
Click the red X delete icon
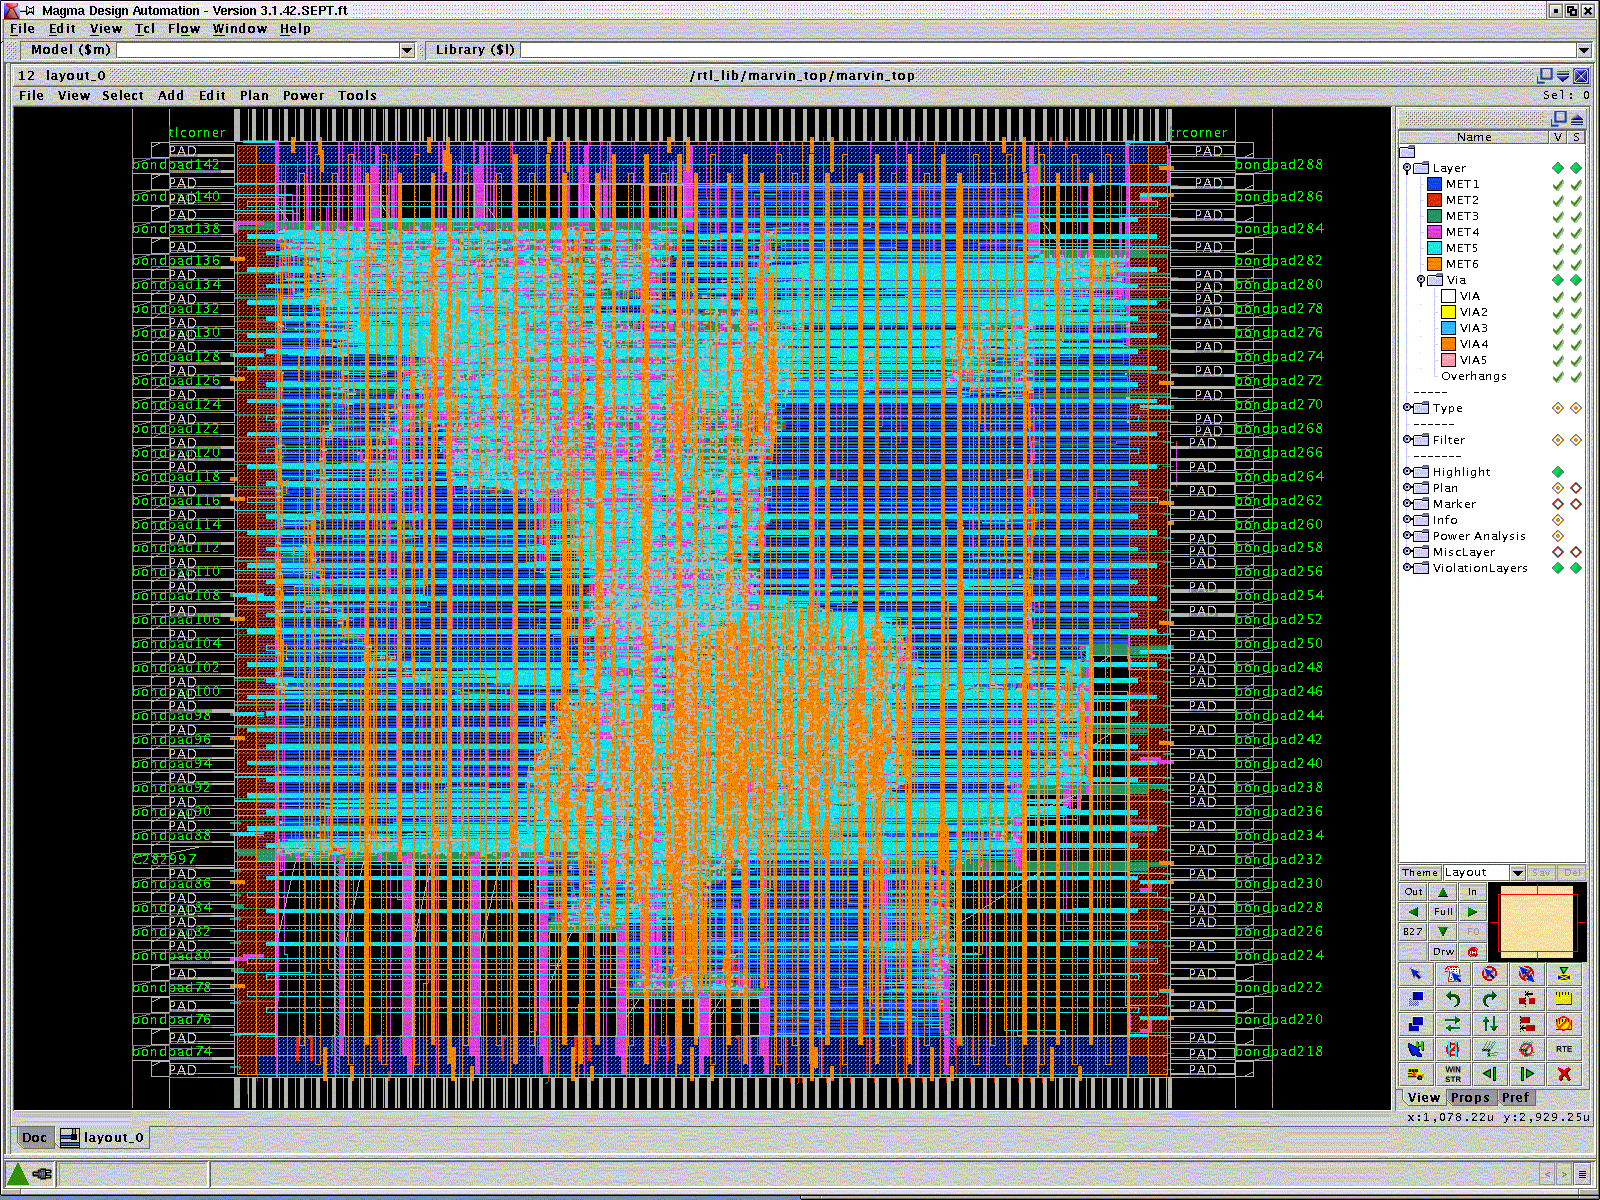pyautogui.click(x=1564, y=1074)
